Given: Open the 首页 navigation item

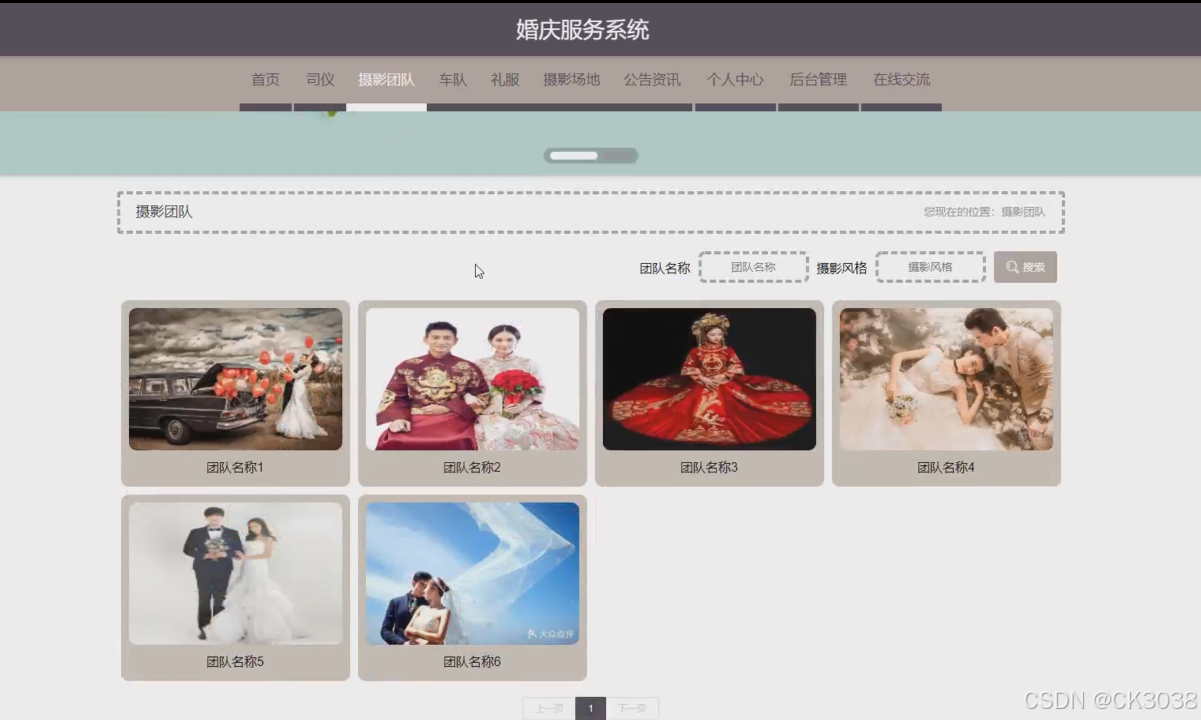Looking at the screenshot, I should point(264,79).
